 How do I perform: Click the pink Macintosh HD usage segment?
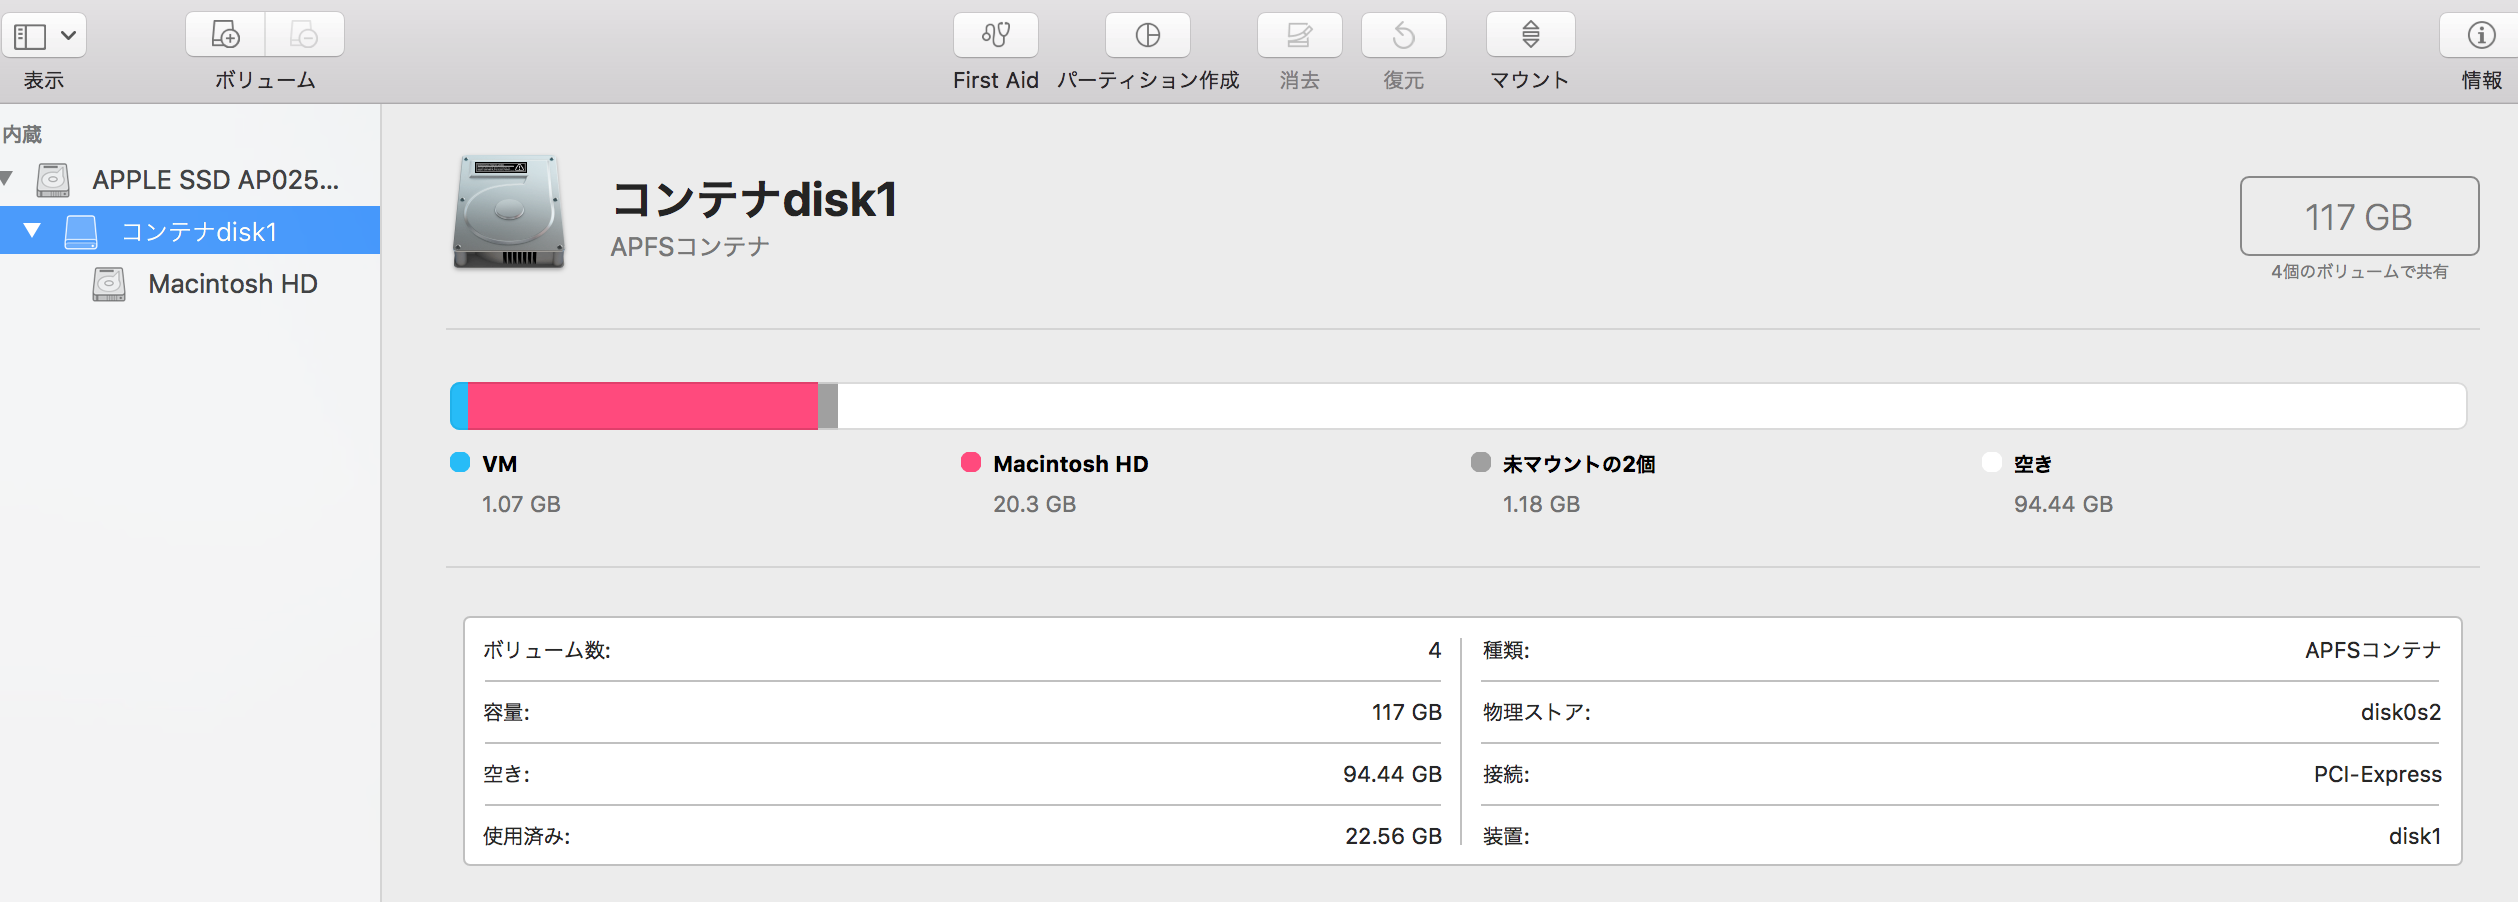(x=642, y=406)
